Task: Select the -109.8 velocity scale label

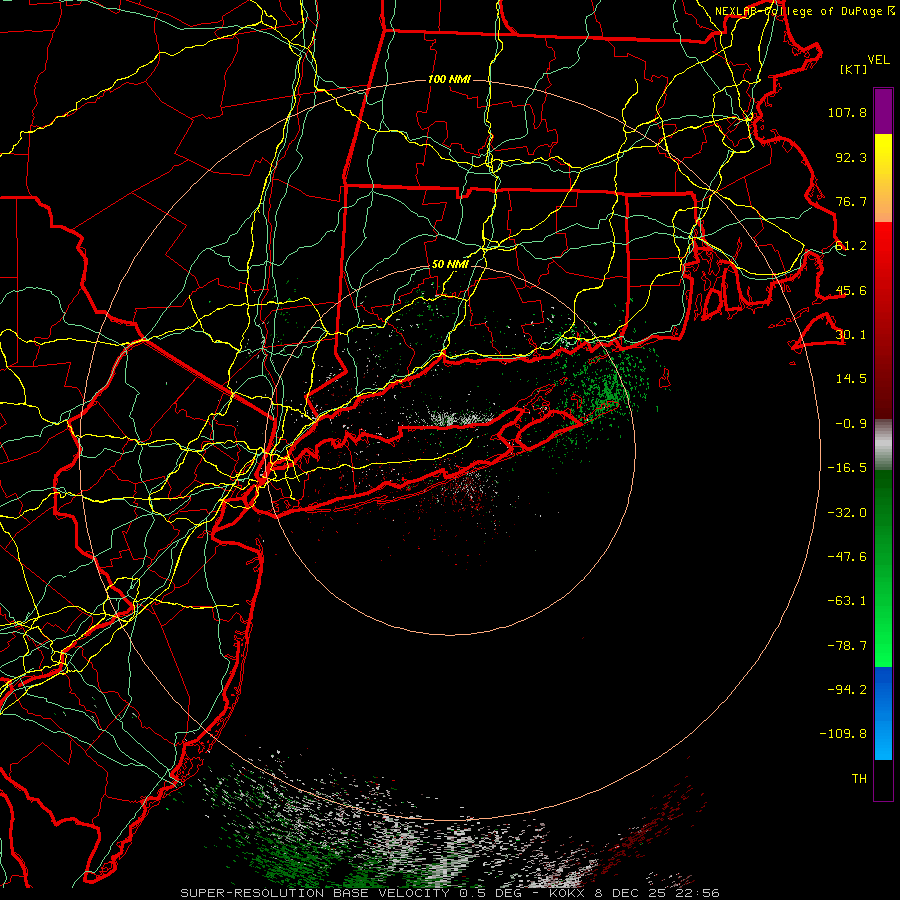Action: coord(843,734)
